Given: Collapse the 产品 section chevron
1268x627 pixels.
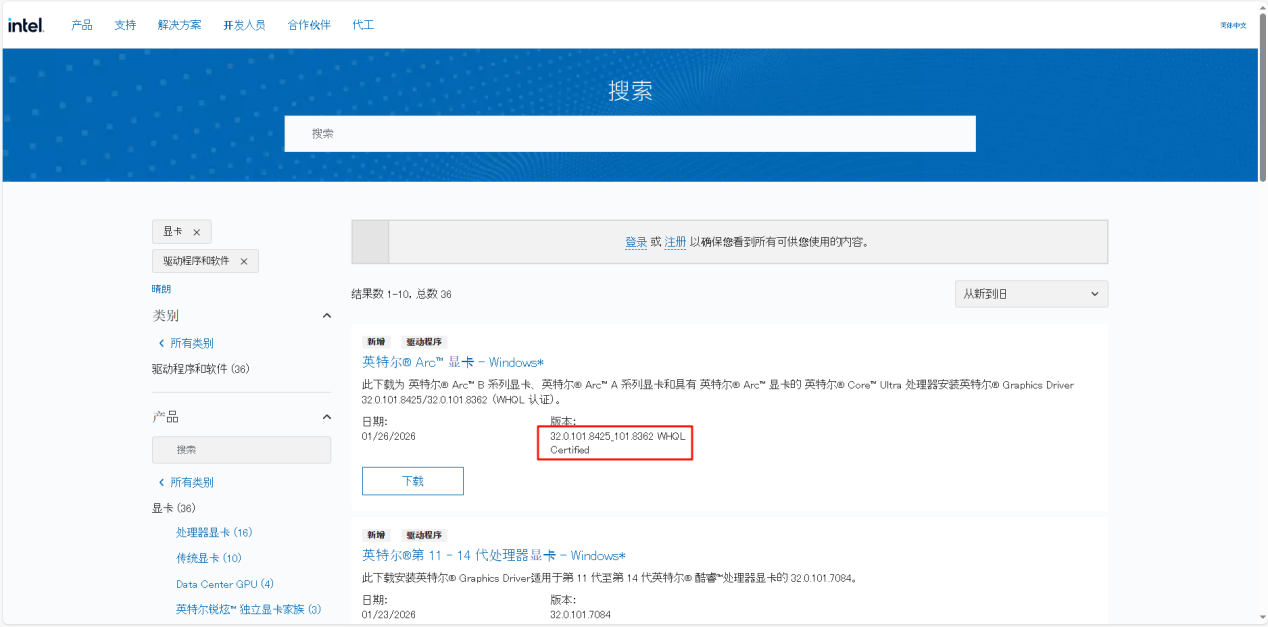Looking at the screenshot, I should pyautogui.click(x=326, y=417).
